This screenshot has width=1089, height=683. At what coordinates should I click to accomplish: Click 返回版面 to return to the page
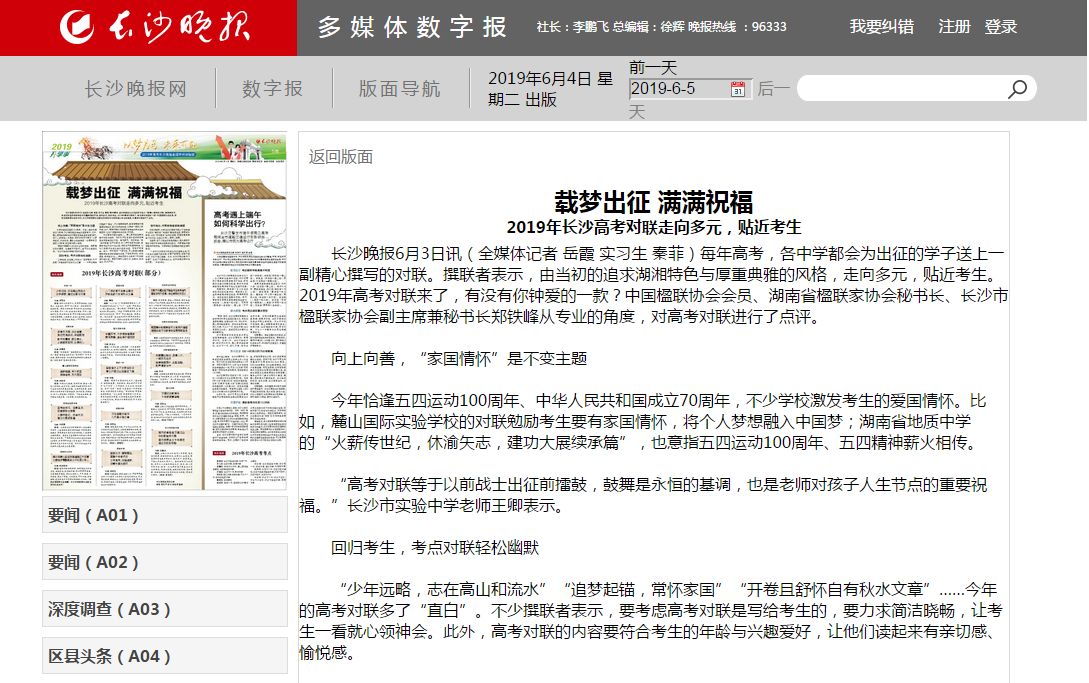(340, 156)
